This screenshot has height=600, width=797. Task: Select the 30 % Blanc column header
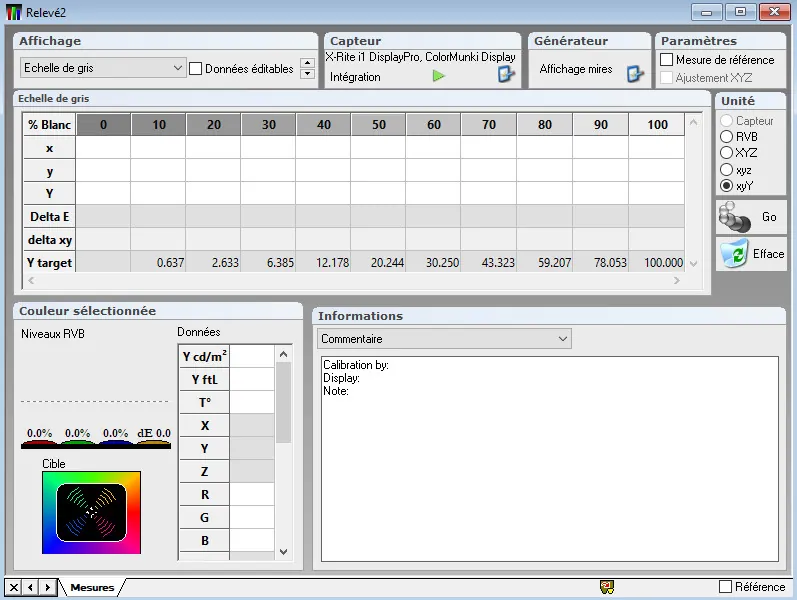coord(268,125)
